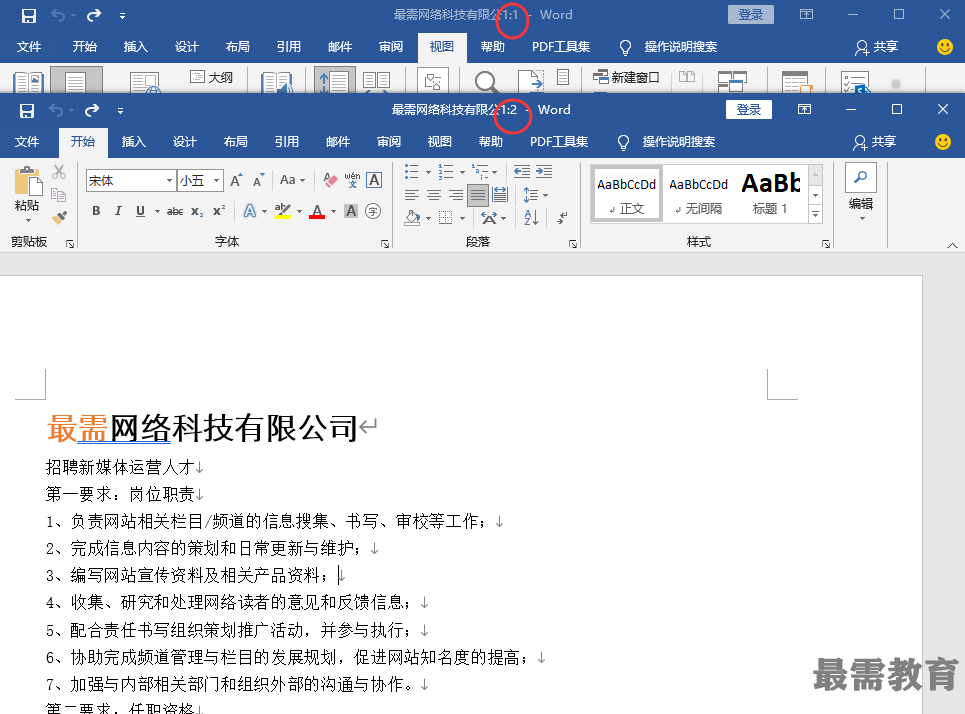This screenshot has width=965, height=714.
Task: Switch to 布局 tab in front window
Action: pos(236,142)
